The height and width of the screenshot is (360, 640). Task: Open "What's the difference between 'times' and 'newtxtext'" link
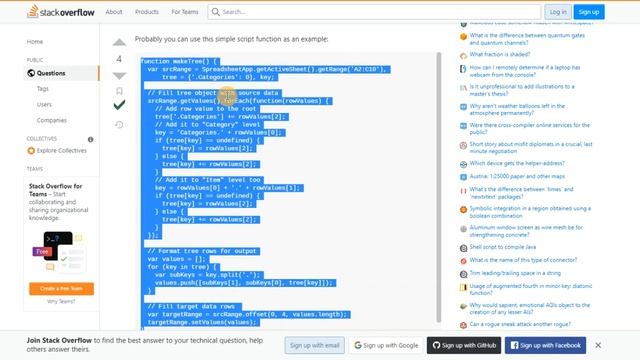click(521, 193)
